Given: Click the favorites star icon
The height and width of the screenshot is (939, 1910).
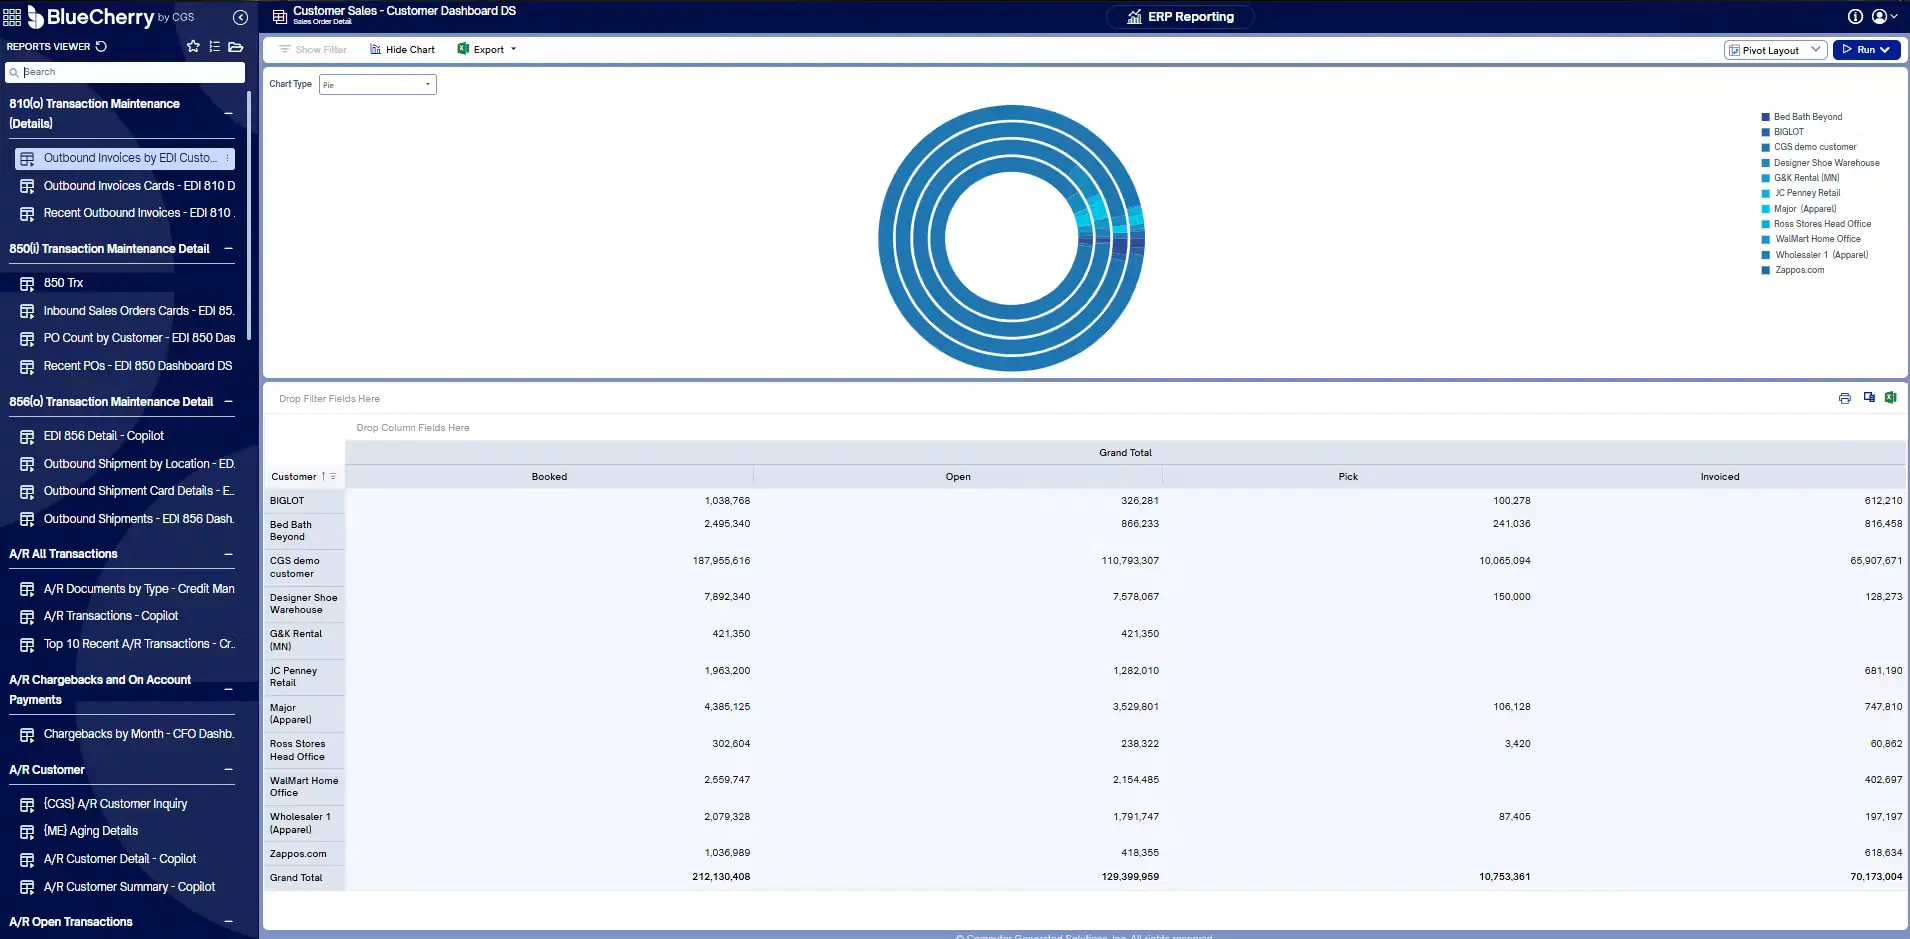Looking at the screenshot, I should coord(193,46).
